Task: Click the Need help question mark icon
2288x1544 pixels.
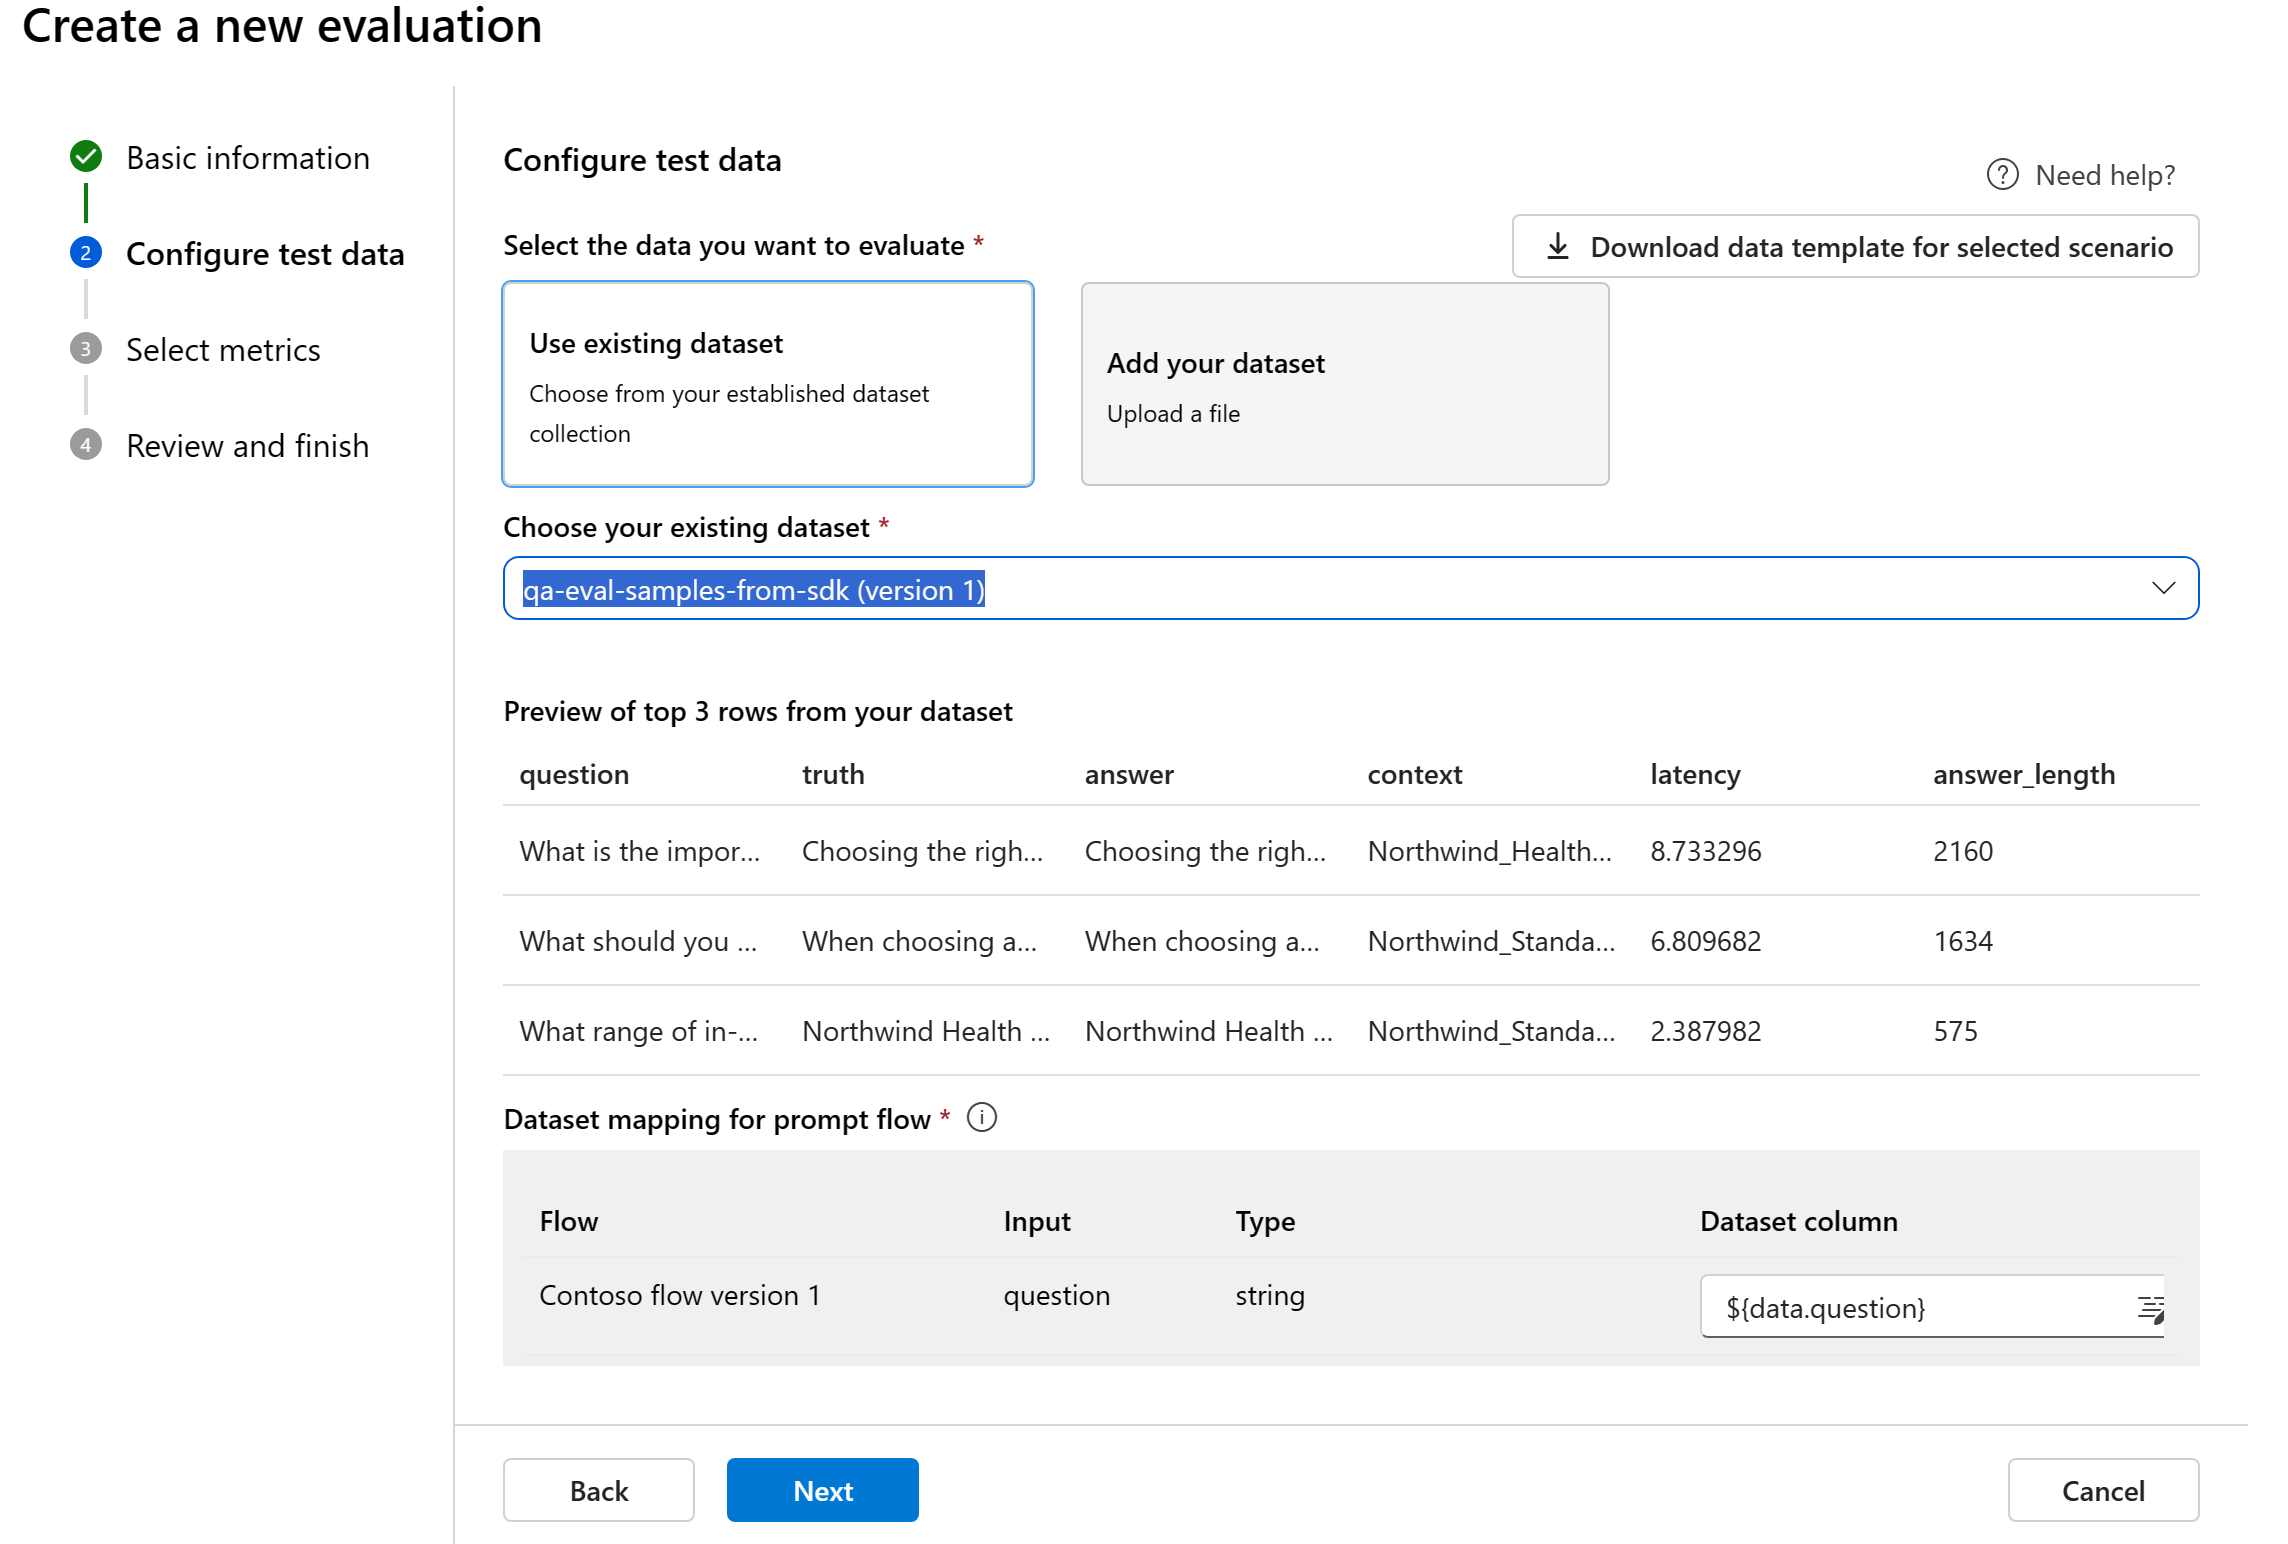Action: pos(2002,175)
